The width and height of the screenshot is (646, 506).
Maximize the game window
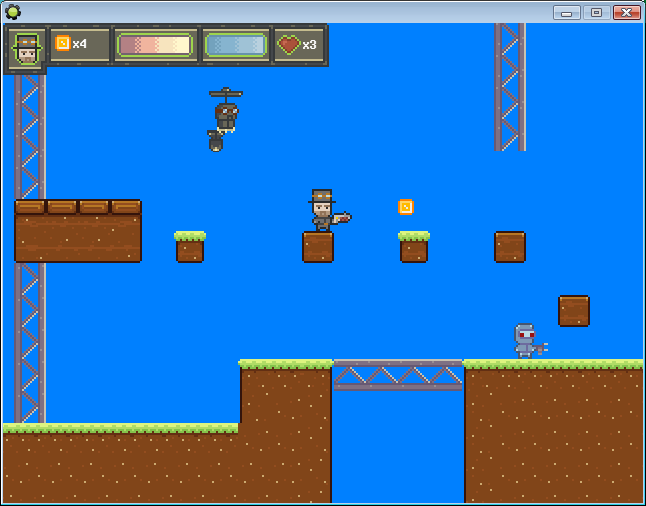coord(596,12)
